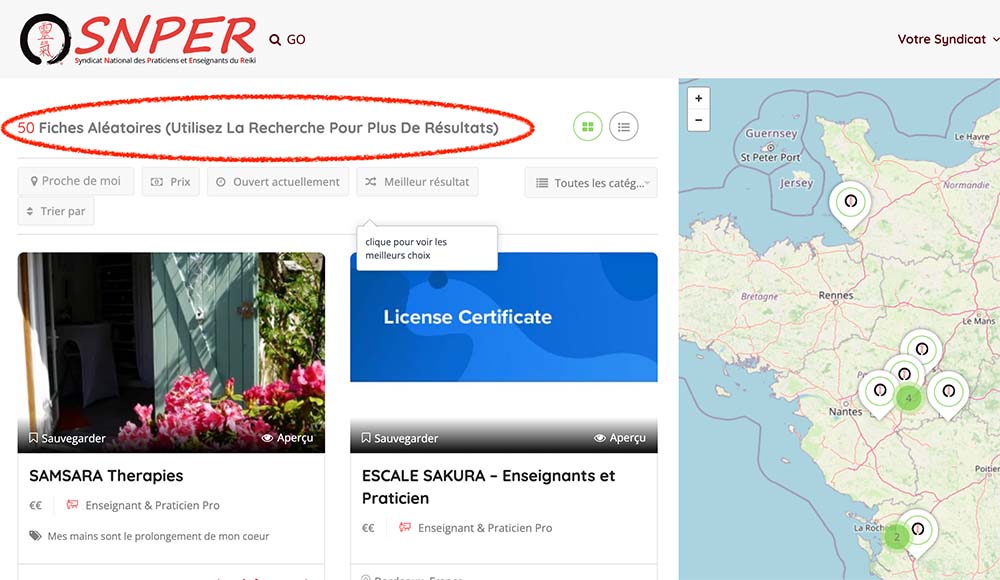Switch to list view layout
This screenshot has height=580, width=1000.
pos(624,127)
